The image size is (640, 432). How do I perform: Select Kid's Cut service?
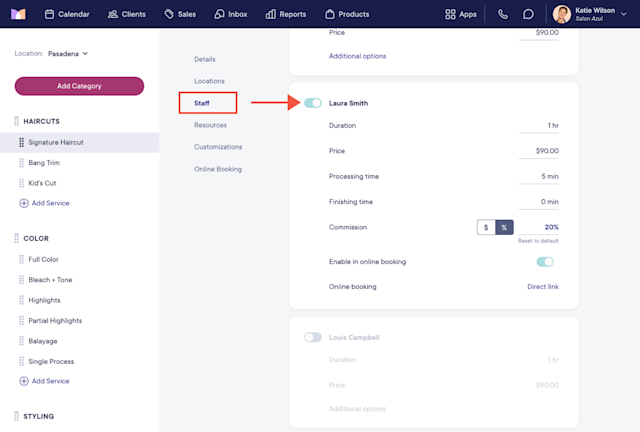(x=42, y=183)
